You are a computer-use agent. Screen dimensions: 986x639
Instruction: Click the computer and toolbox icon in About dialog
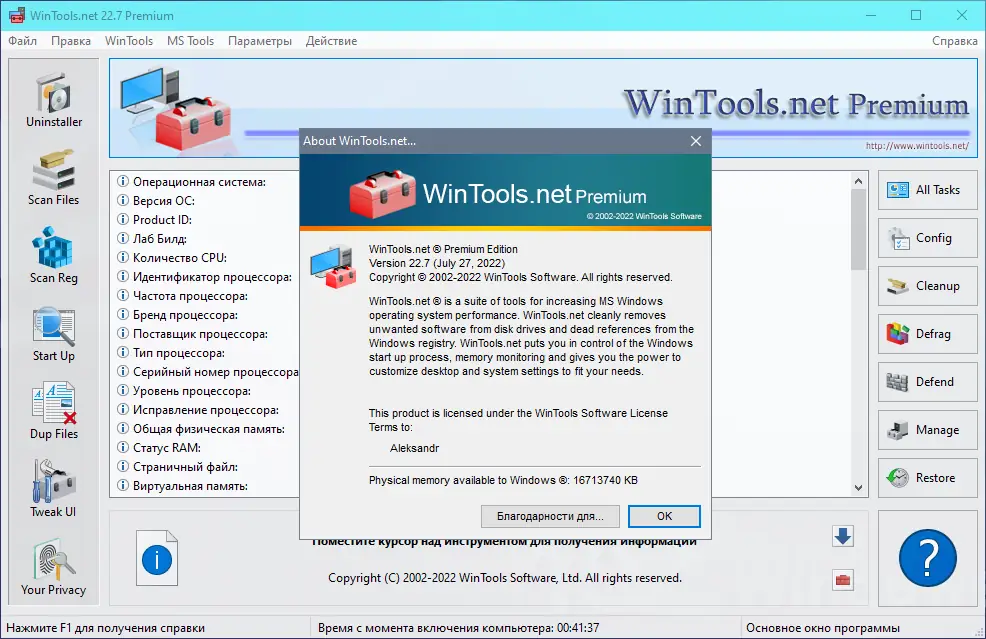coord(333,267)
